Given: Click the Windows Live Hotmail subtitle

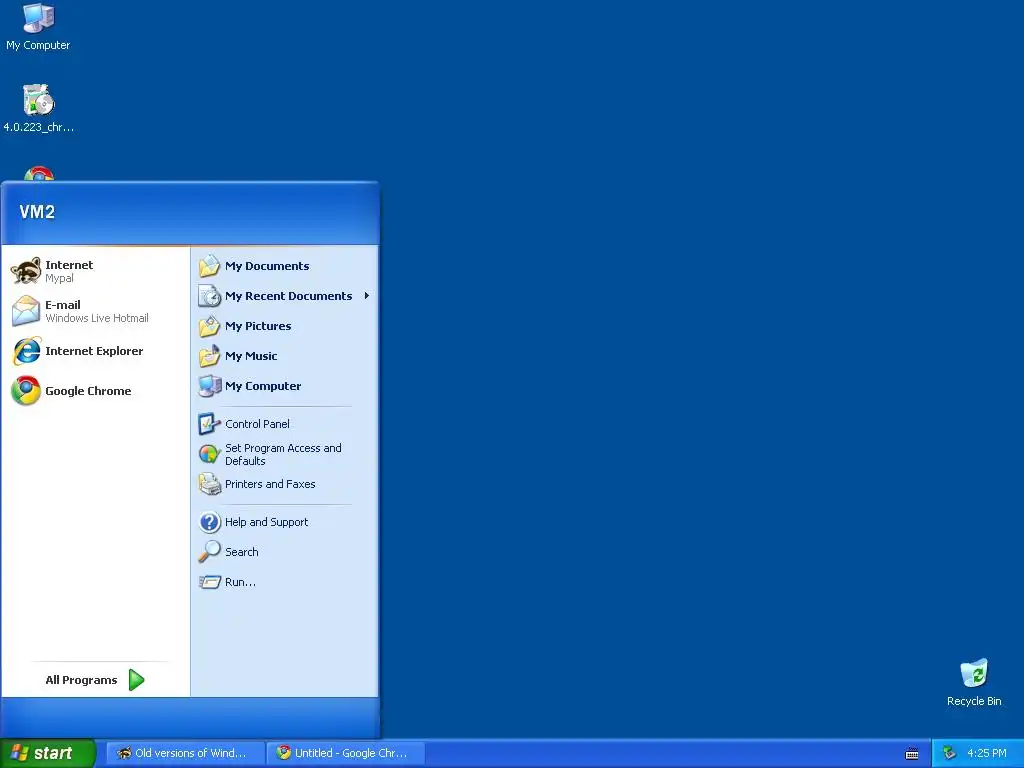Looking at the screenshot, I should point(97,318).
